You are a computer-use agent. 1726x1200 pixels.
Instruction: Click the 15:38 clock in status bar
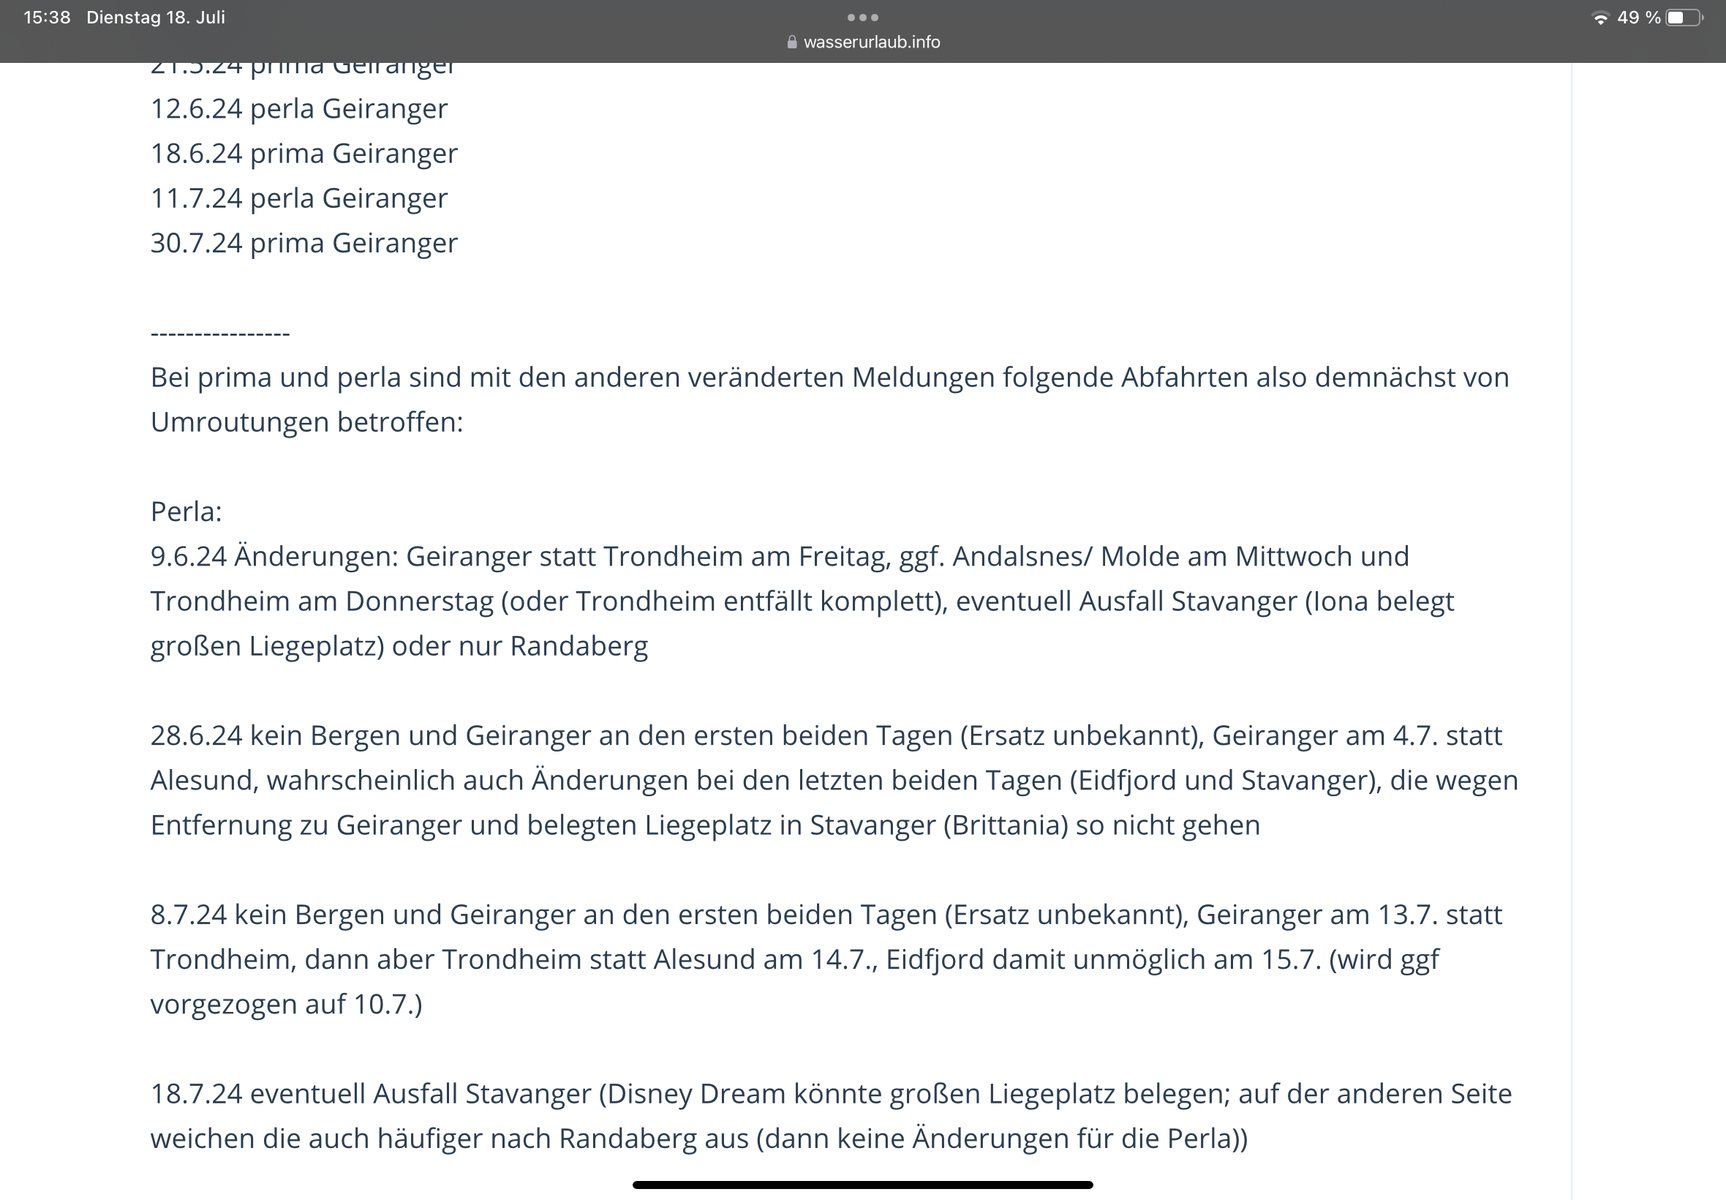coord(47,18)
